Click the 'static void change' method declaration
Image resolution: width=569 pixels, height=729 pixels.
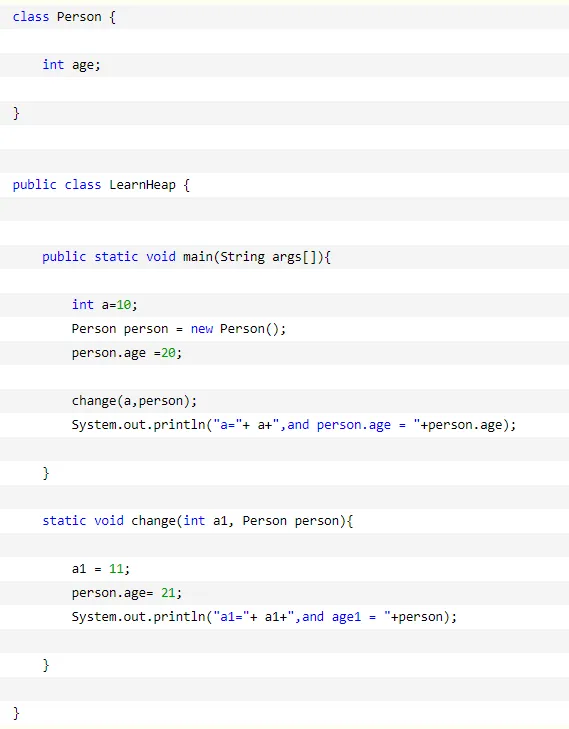[198, 521]
